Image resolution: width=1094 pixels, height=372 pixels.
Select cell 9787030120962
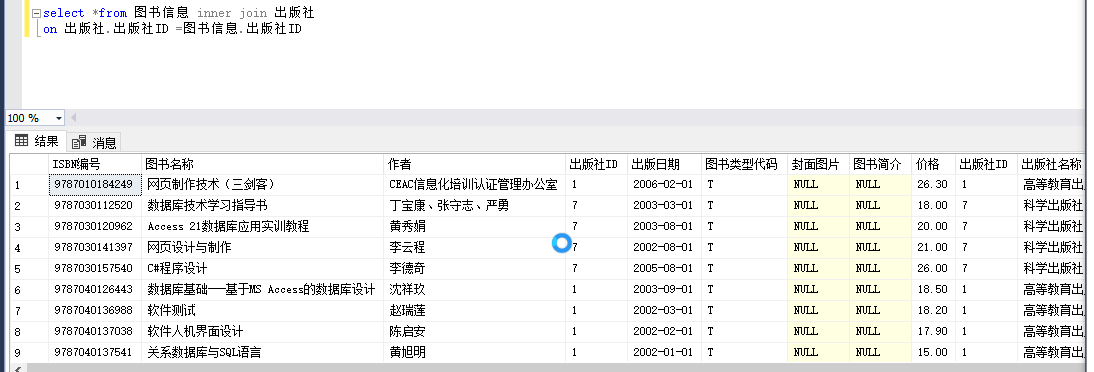tap(95, 227)
